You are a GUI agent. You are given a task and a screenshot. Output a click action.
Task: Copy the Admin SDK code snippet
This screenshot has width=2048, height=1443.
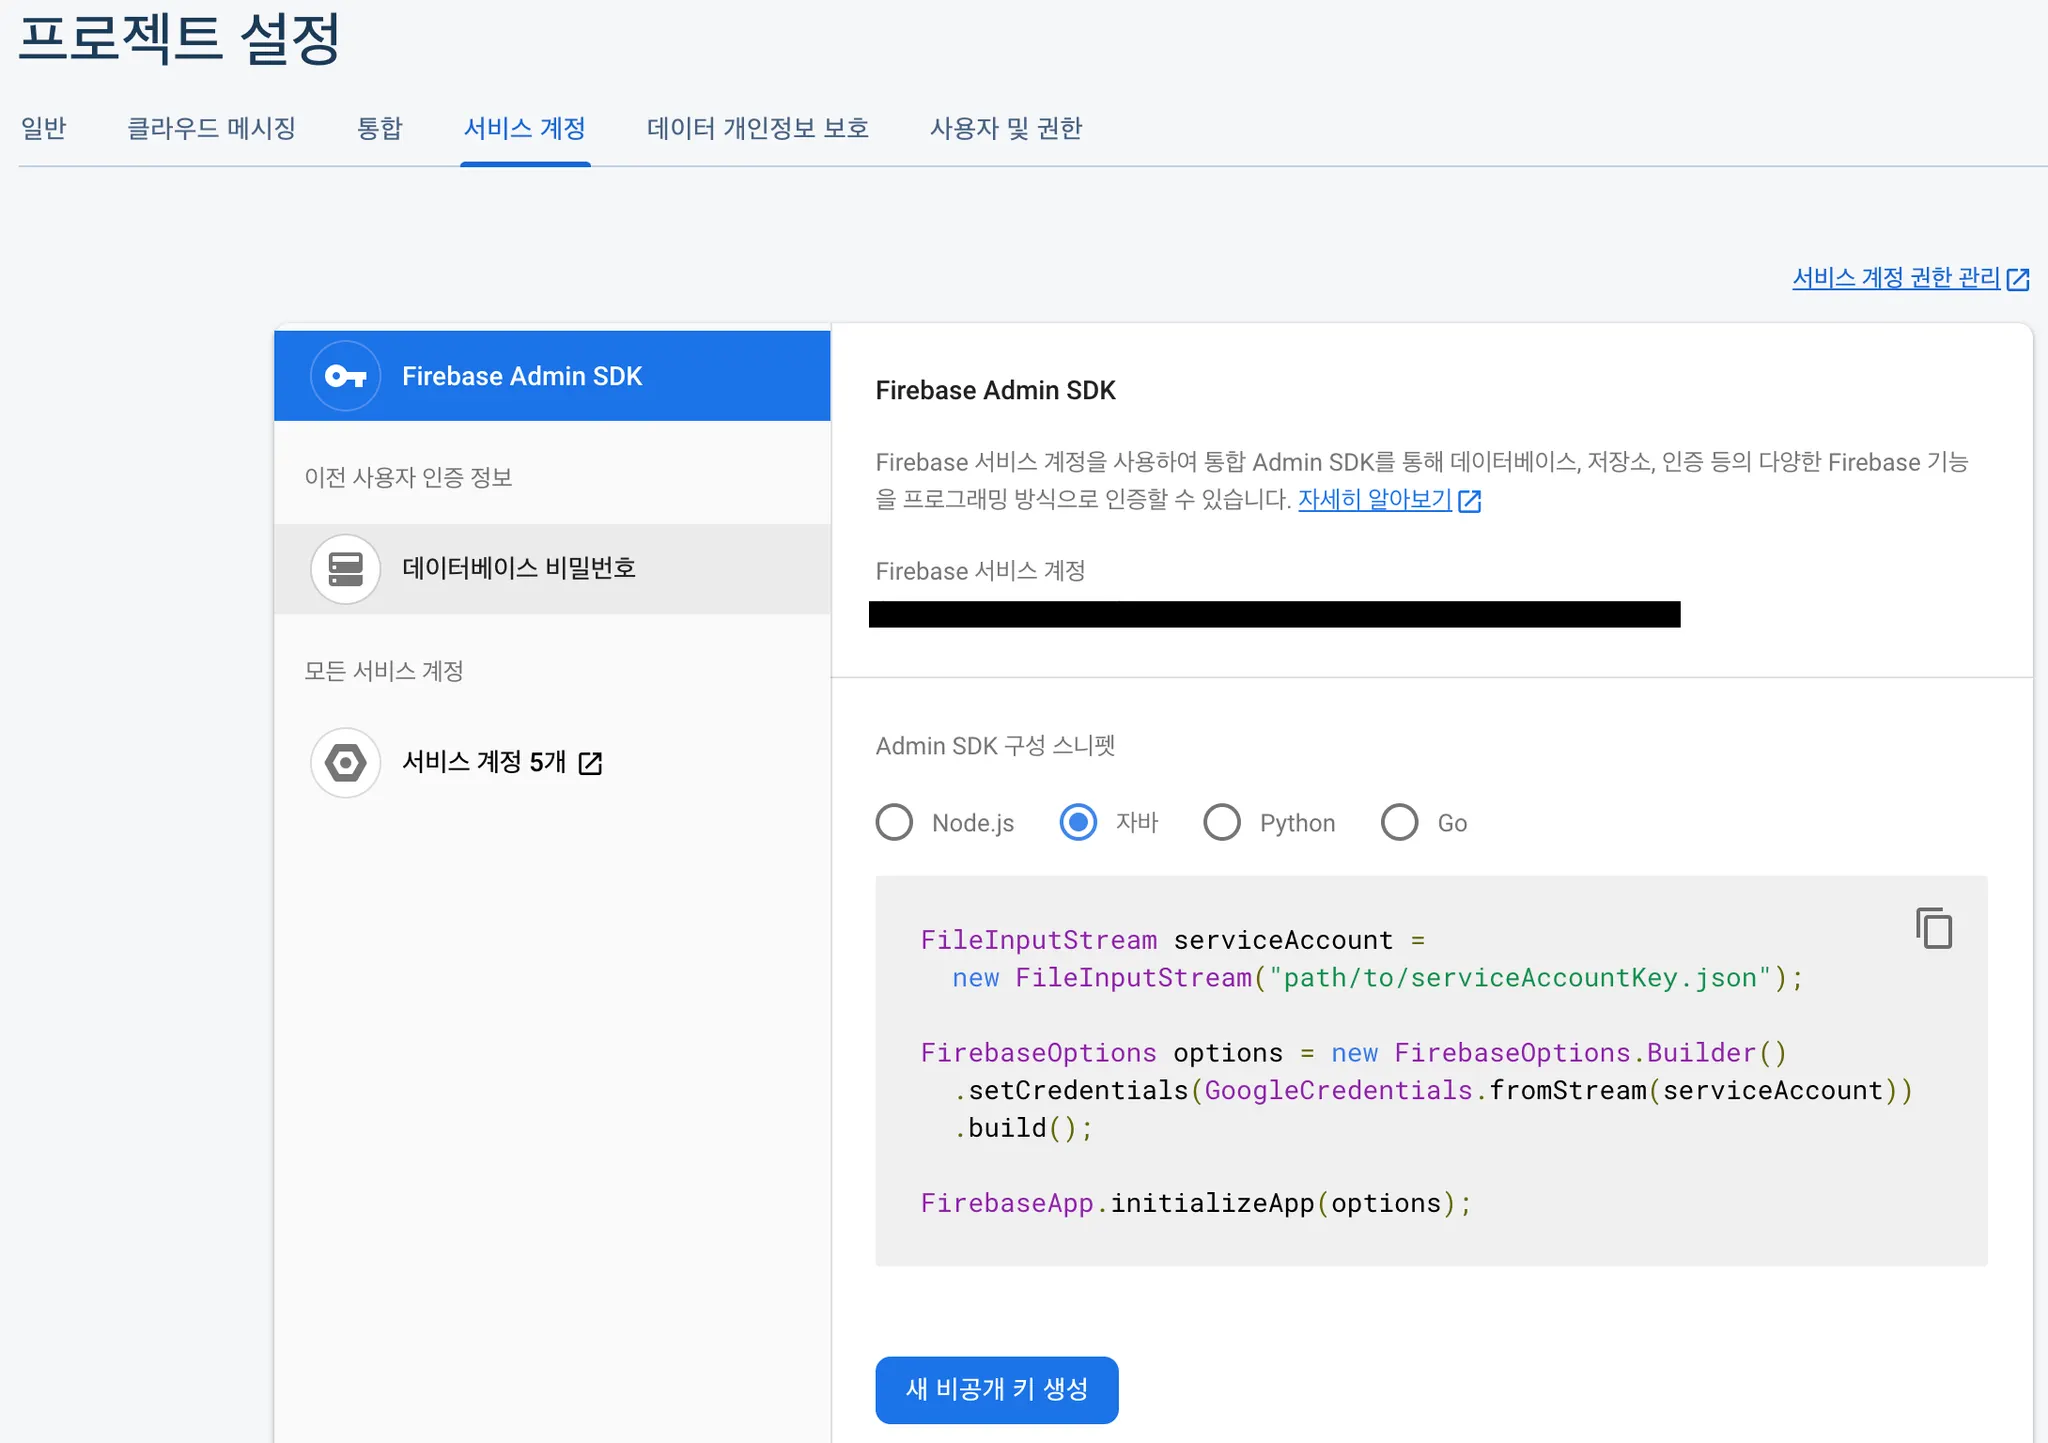pyautogui.click(x=1934, y=928)
